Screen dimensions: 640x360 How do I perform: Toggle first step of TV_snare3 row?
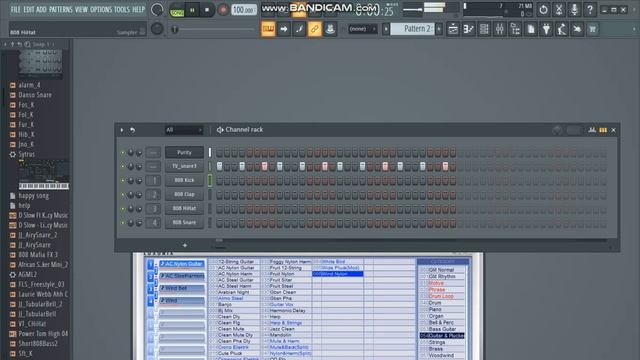point(220,166)
